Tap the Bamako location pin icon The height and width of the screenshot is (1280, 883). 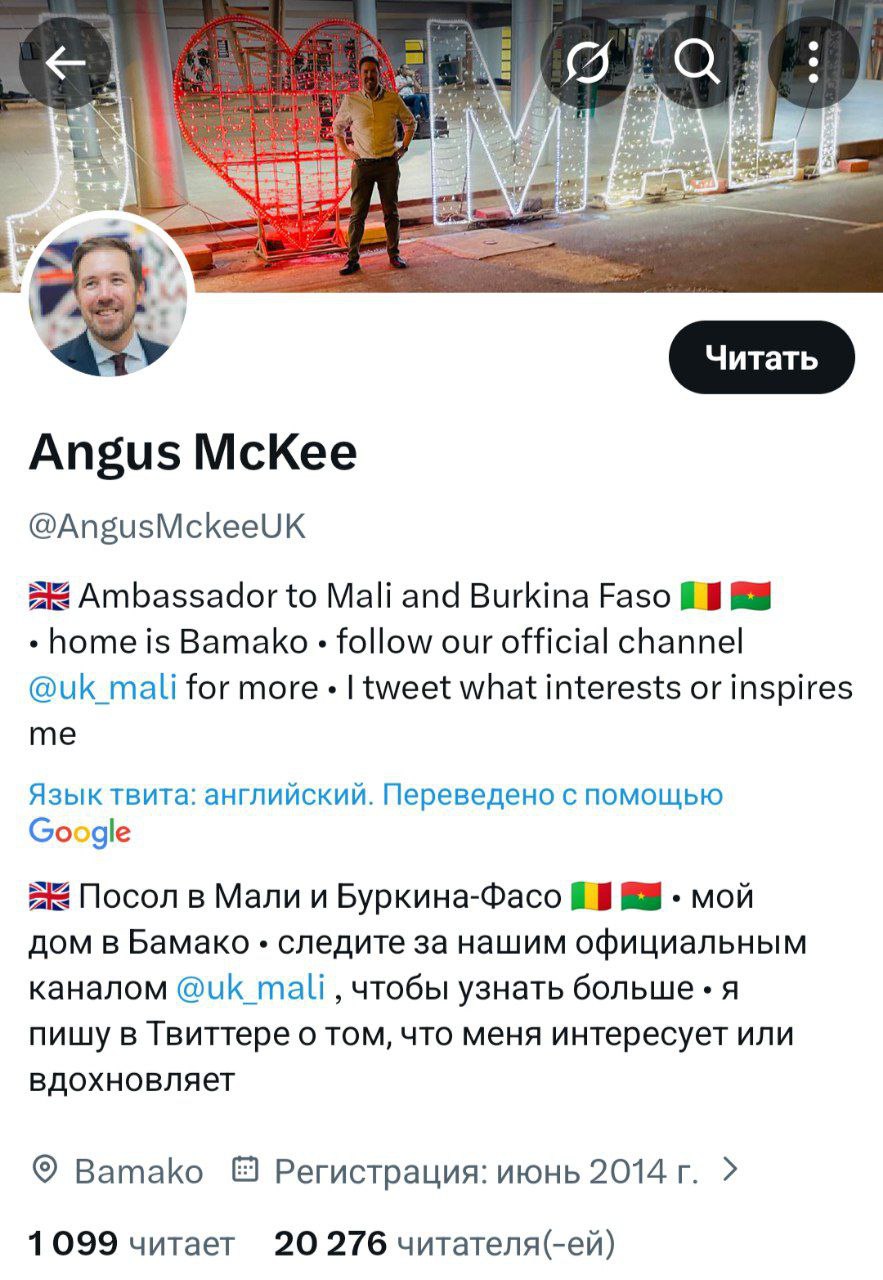click(x=45, y=1169)
